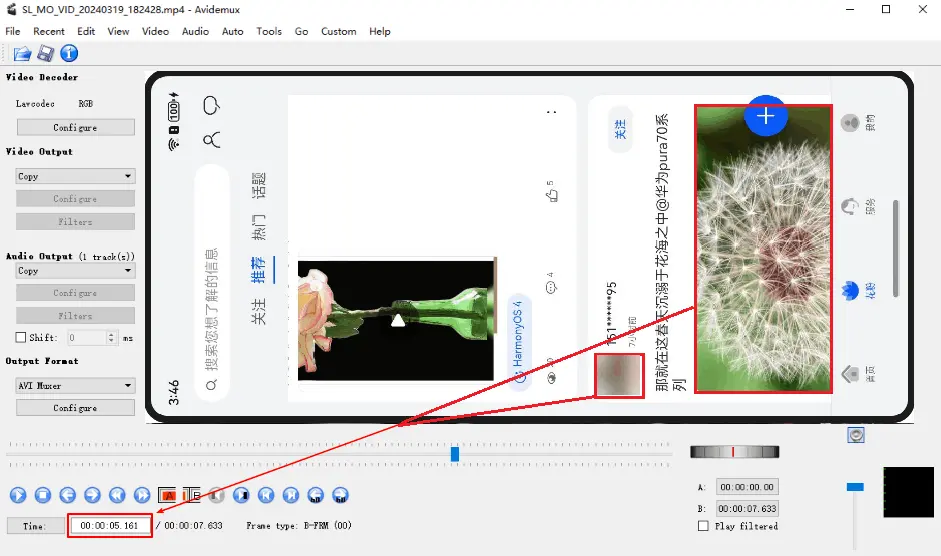Screen dimensions: 941x556
Task: Open a video file with folder icon
Action: pos(22,53)
